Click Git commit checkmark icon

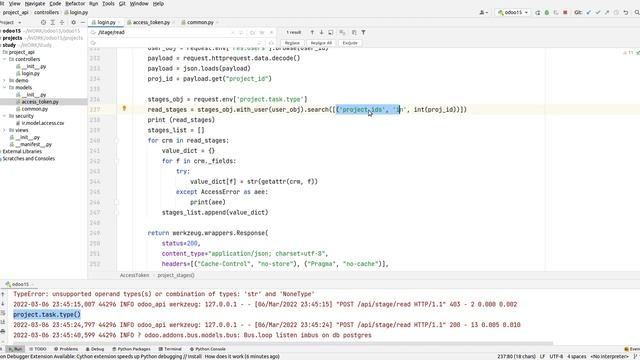click(x=598, y=13)
